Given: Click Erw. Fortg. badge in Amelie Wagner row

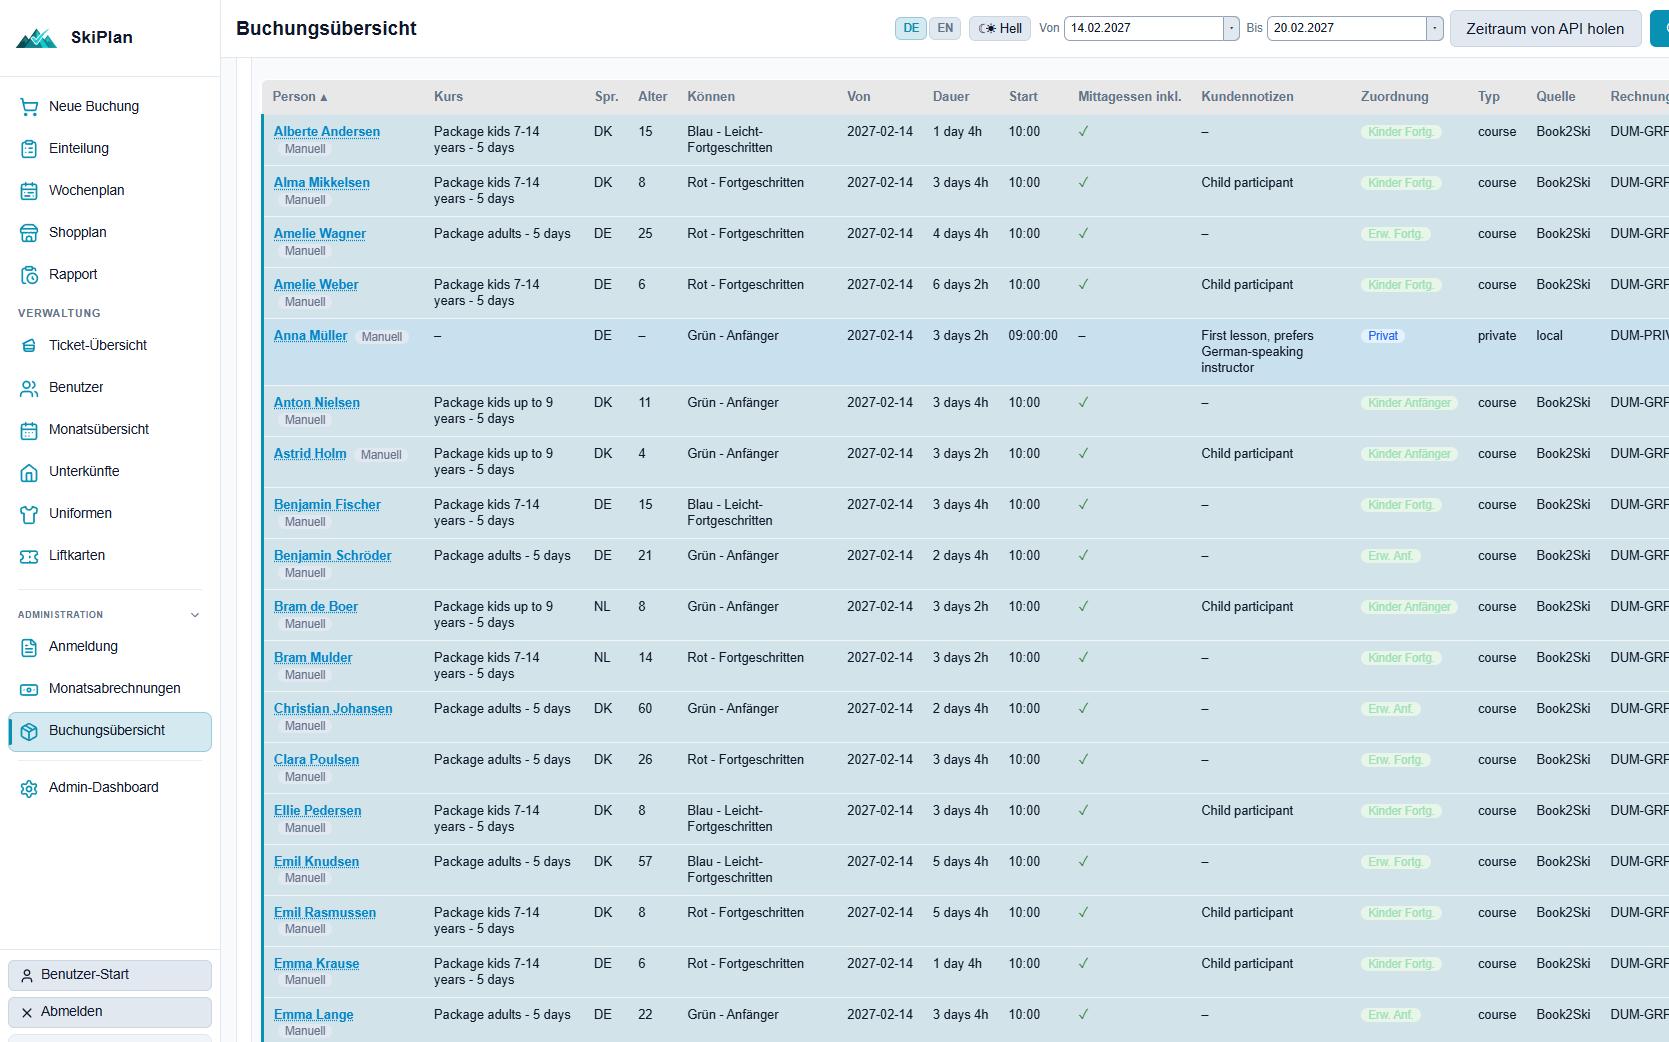Looking at the screenshot, I should coord(1395,234).
